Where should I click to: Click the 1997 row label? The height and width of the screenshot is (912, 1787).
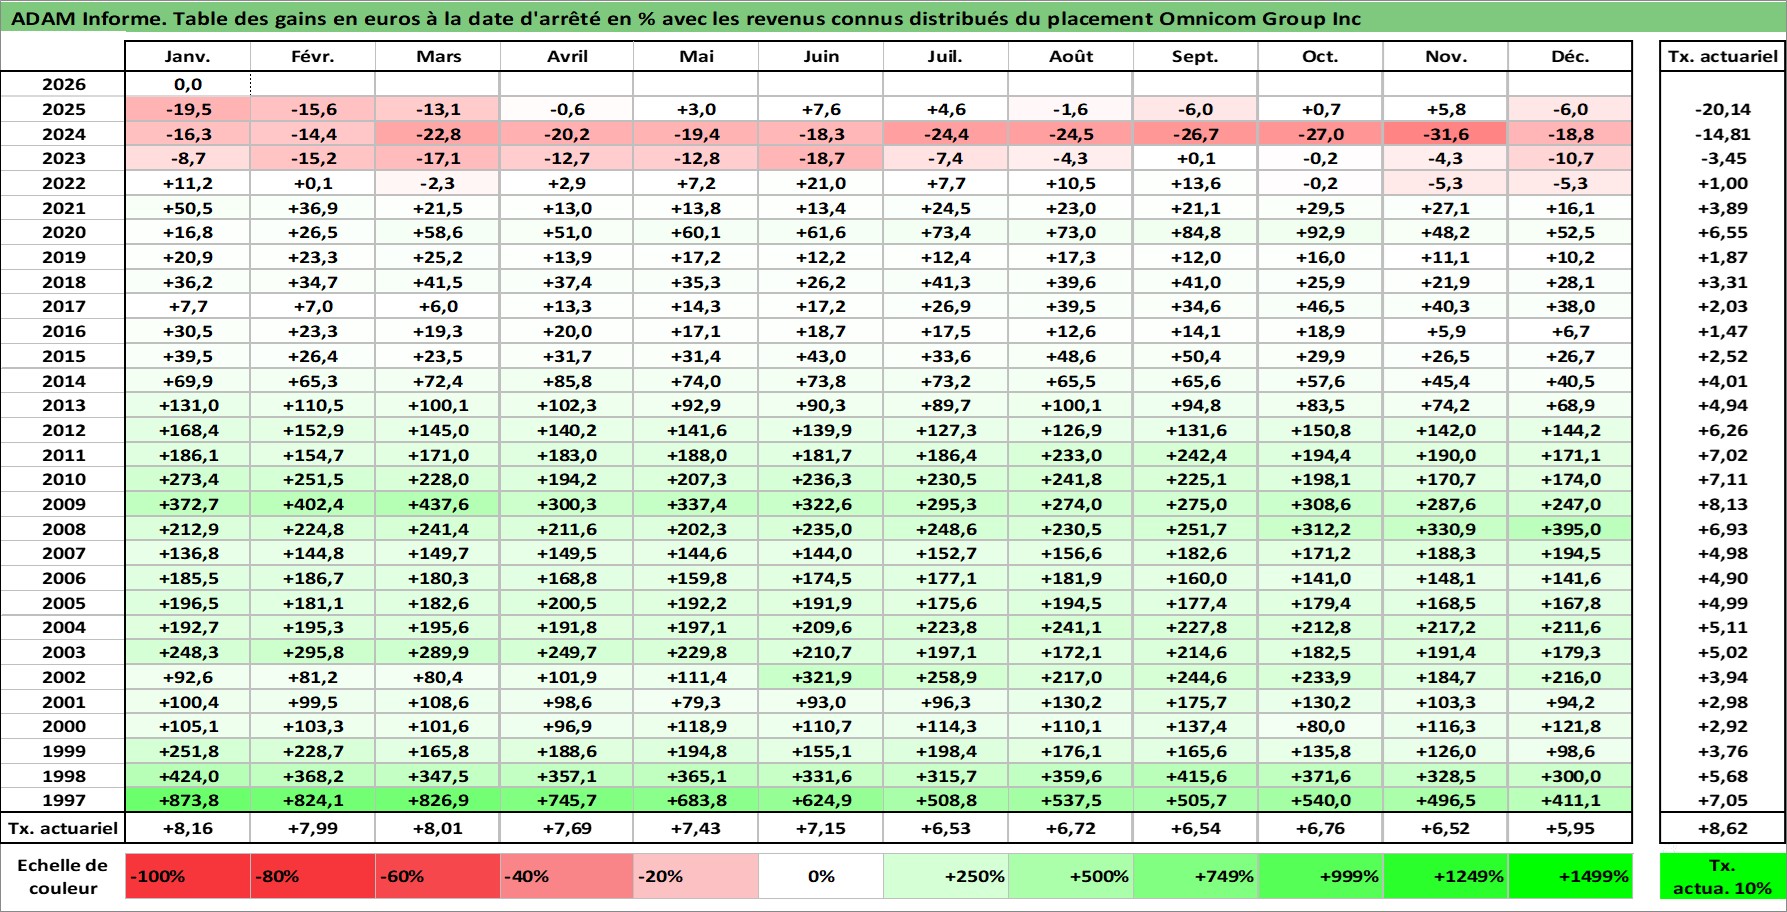coord(63,800)
